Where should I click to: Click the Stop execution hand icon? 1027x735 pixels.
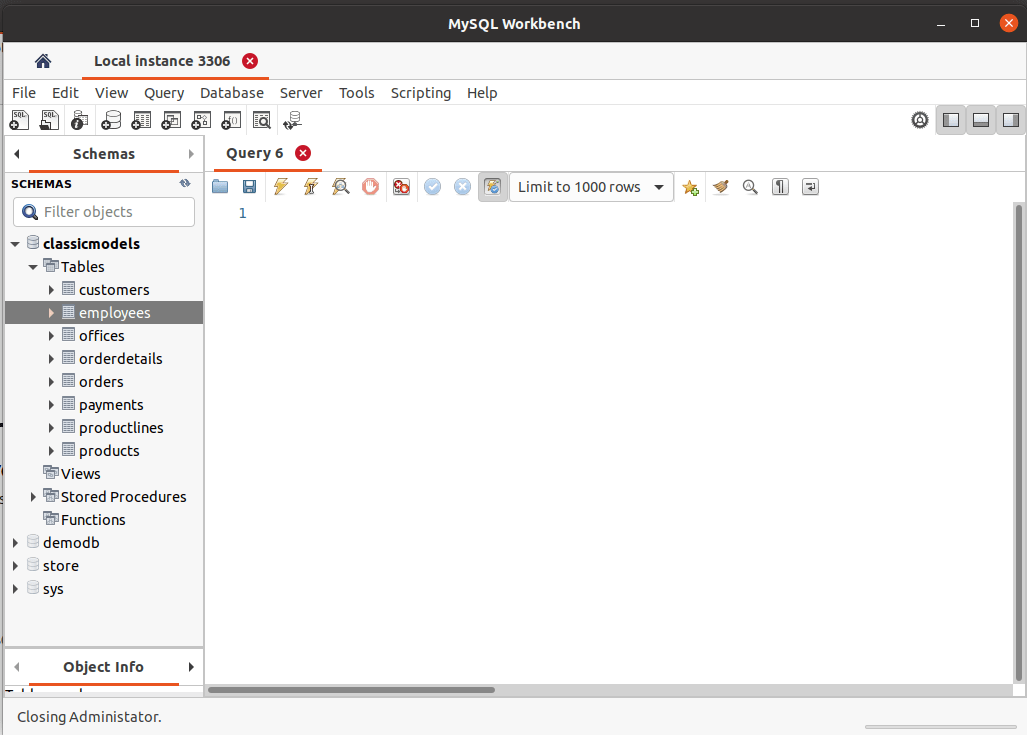pyautogui.click(x=371, y=187)
